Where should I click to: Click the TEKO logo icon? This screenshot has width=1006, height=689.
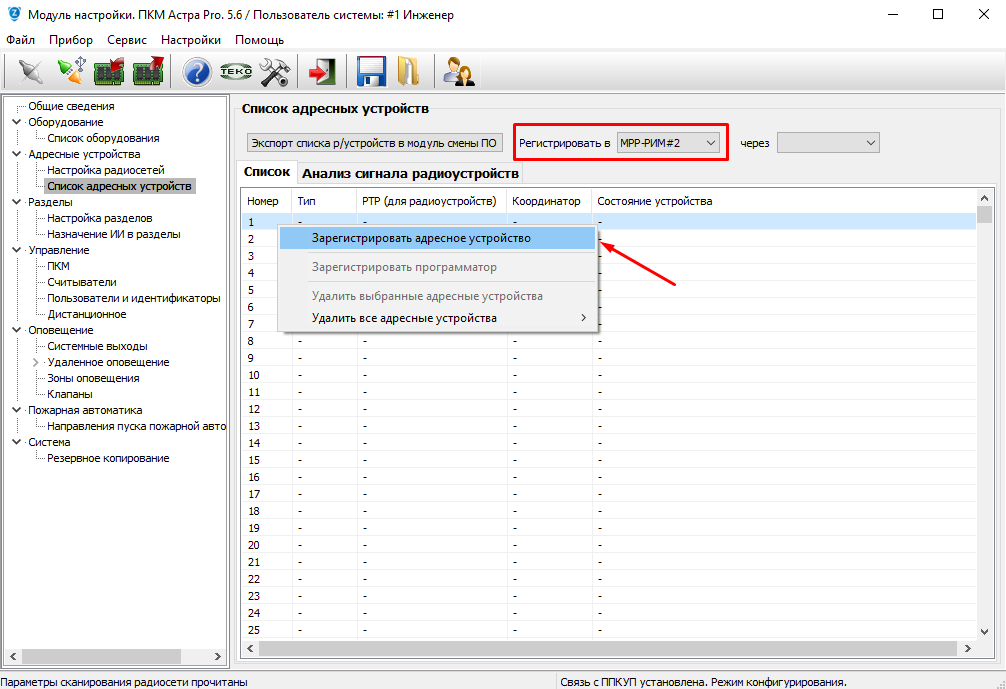coord(236,72)
